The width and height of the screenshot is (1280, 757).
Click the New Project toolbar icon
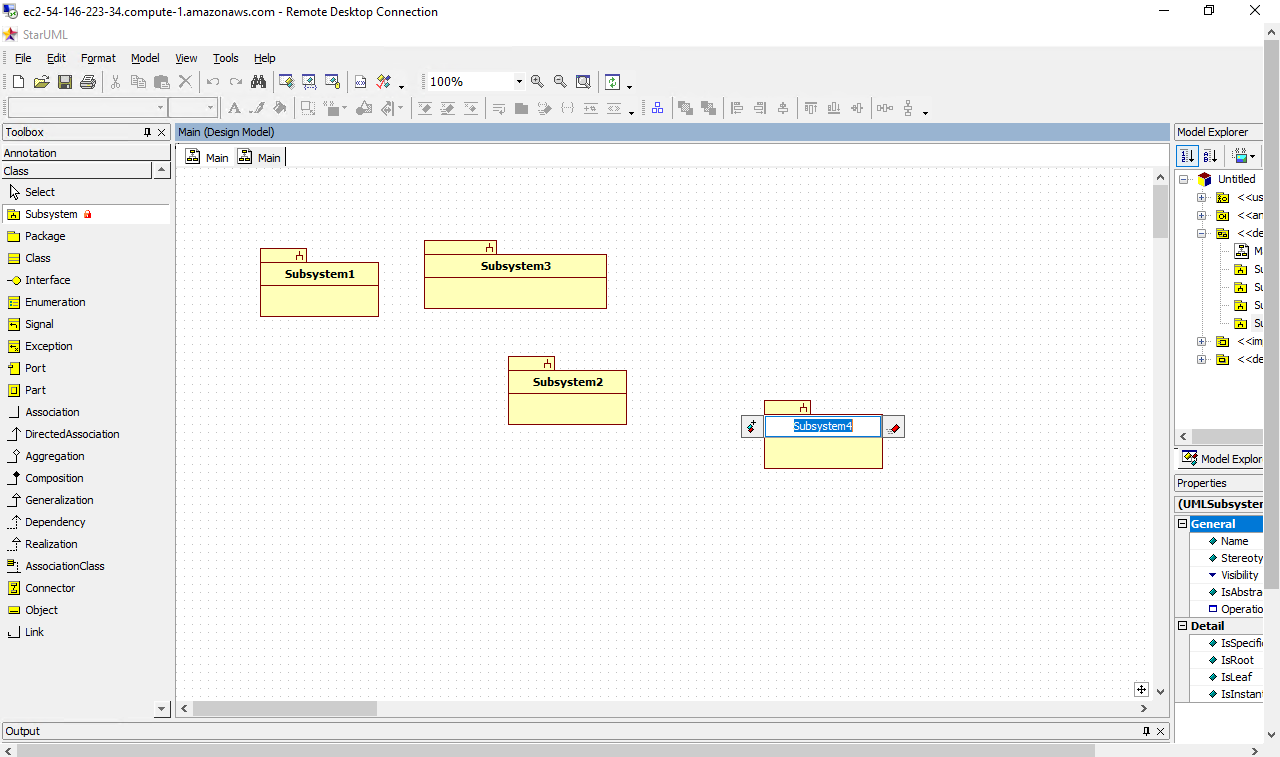[x=18, y=82]
